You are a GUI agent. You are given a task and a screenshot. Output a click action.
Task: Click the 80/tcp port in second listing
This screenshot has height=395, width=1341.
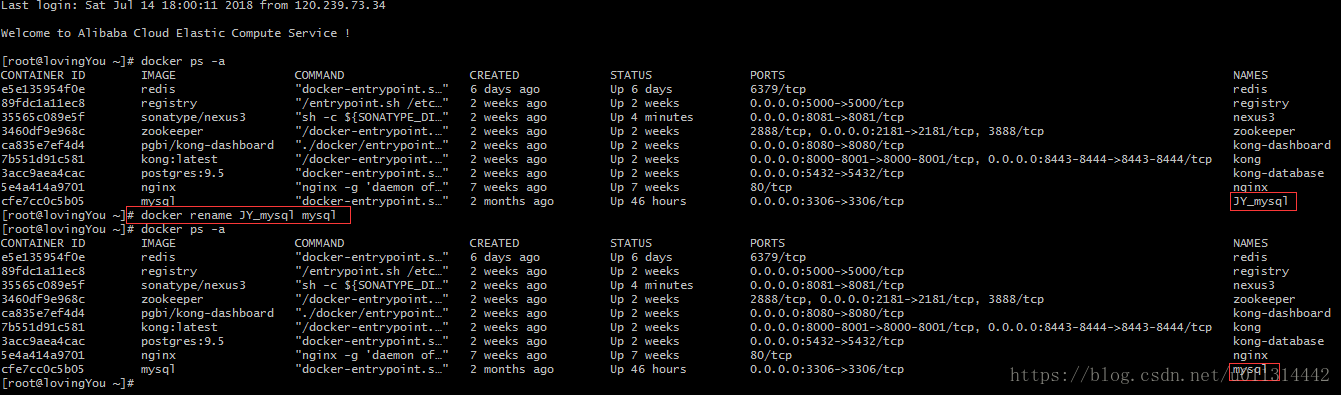tap(771, 356)
